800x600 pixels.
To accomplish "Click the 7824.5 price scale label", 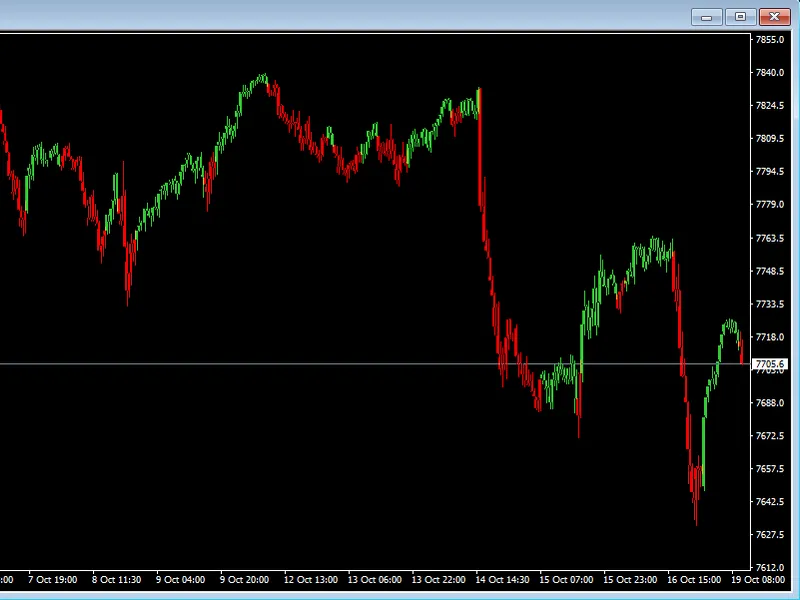I will pos(769,106).
